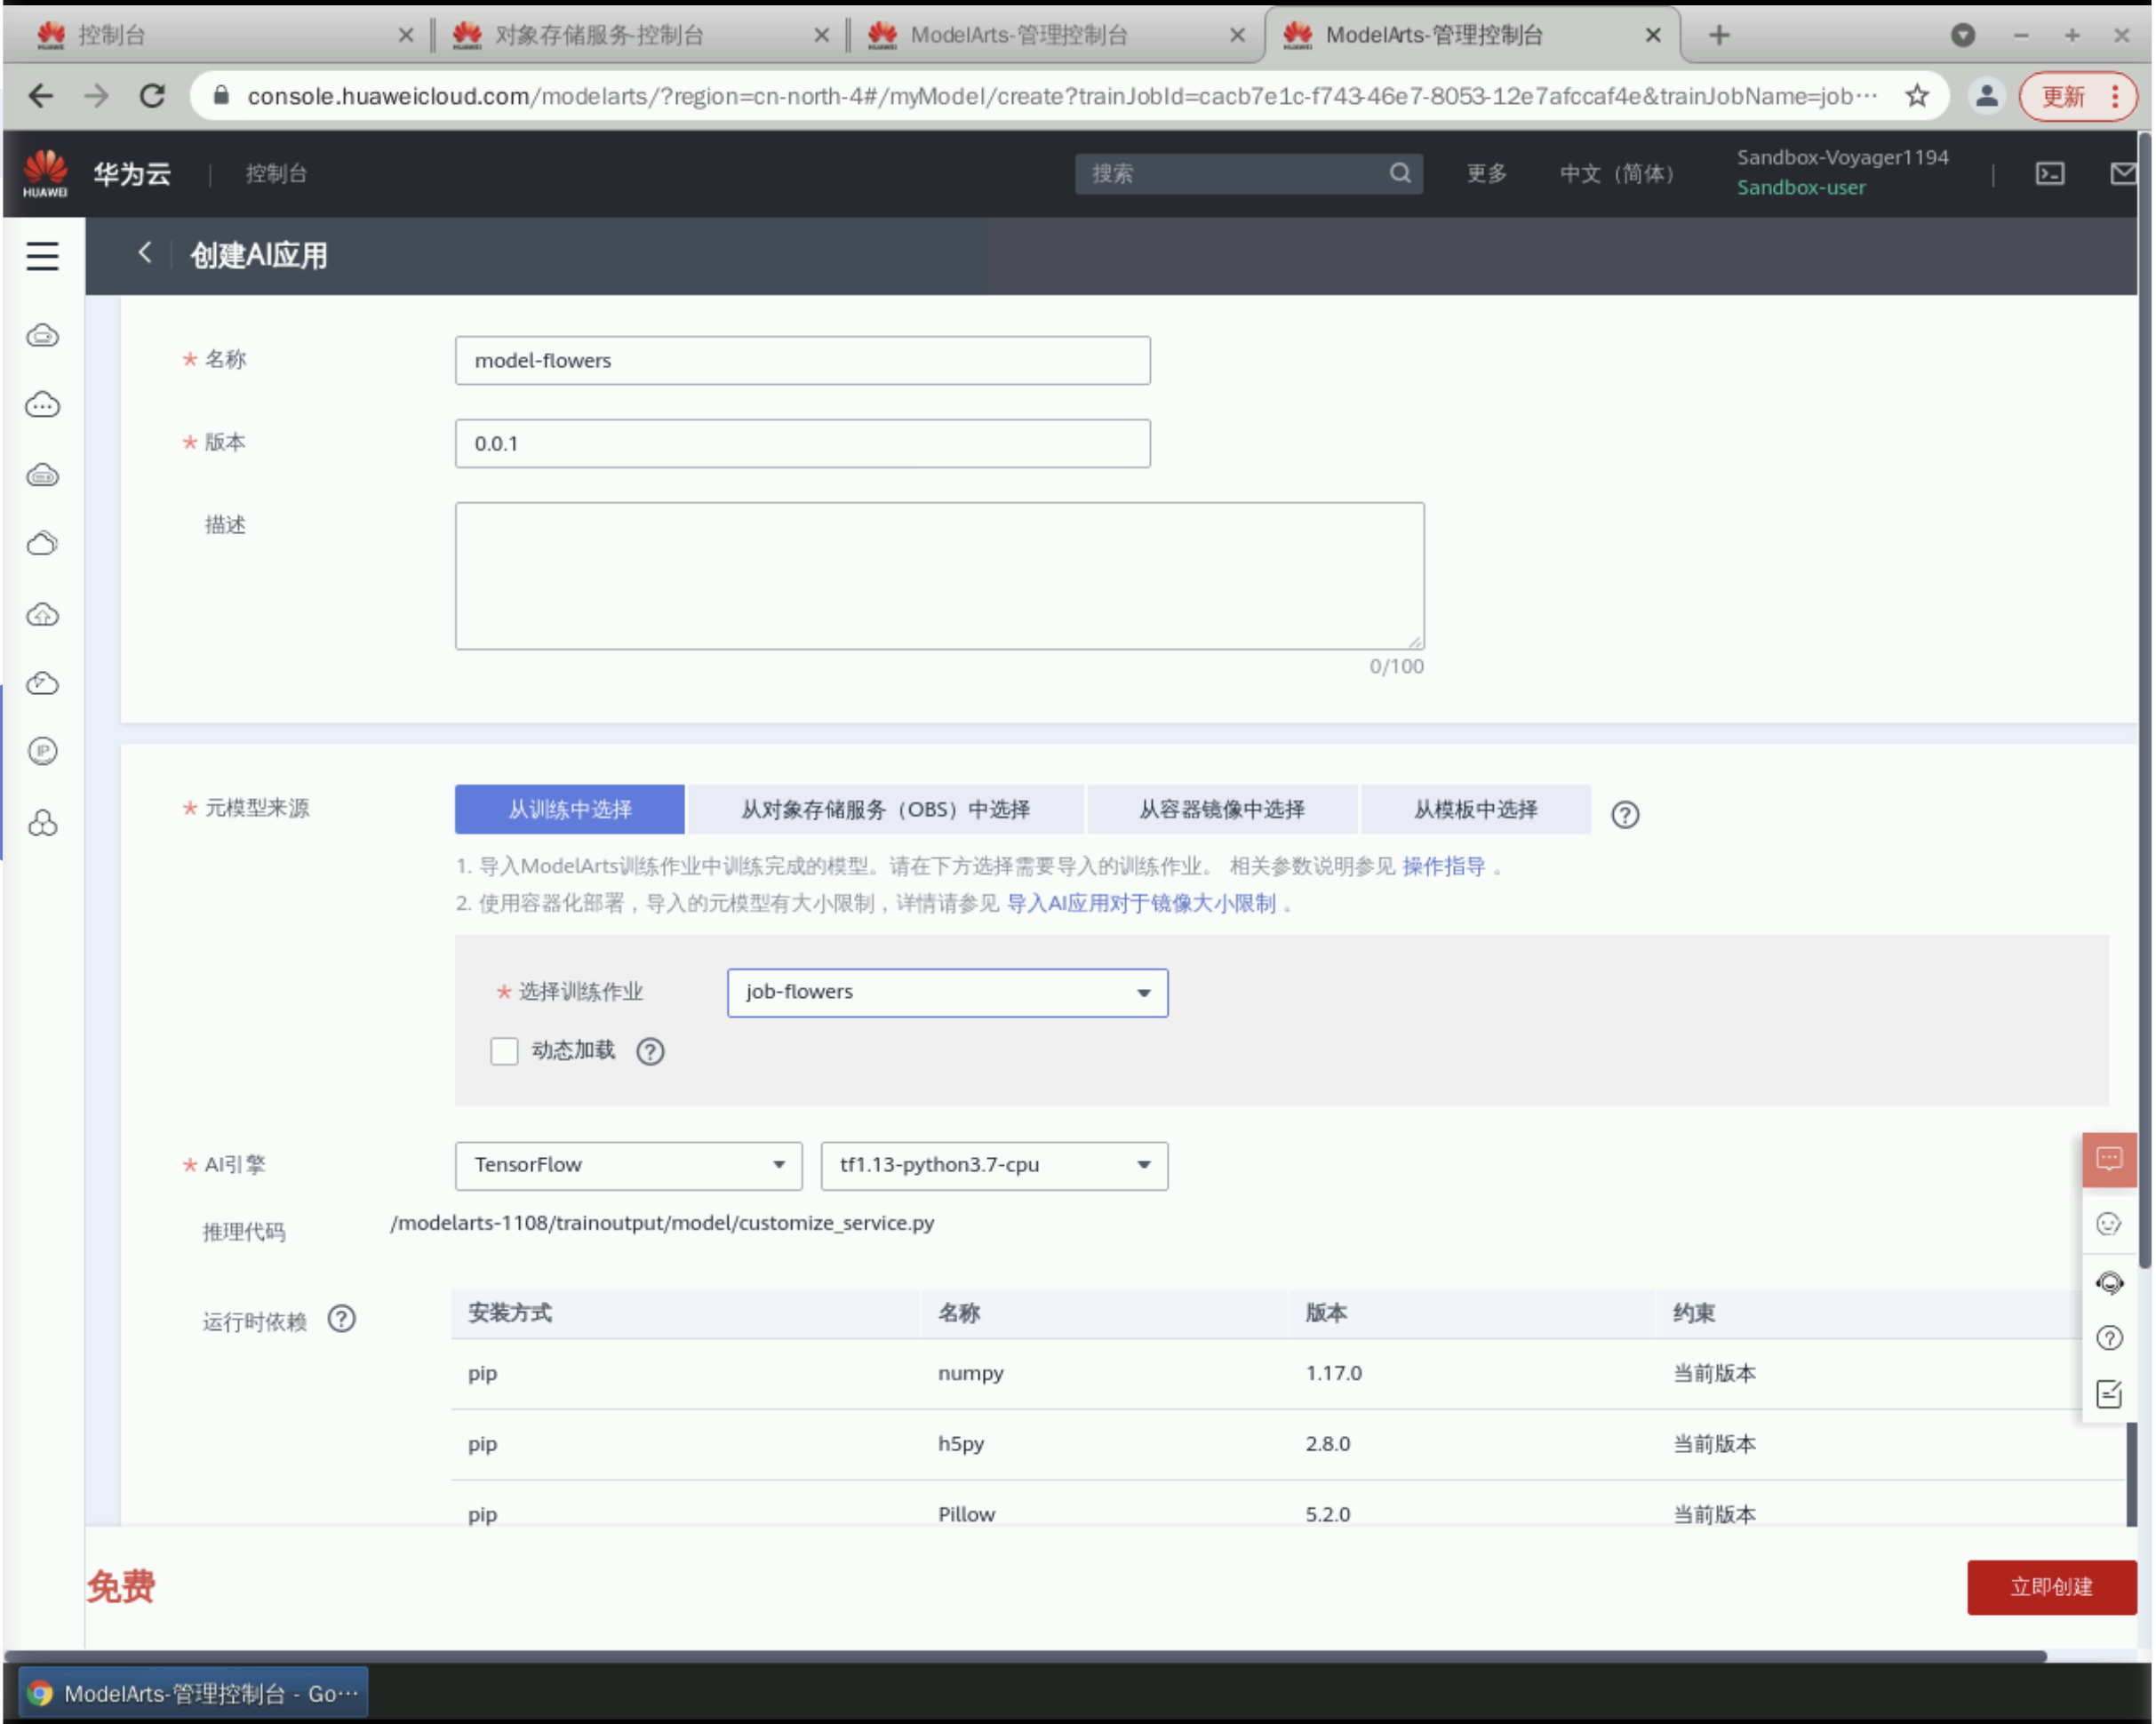Click the search magnifier icon in header
This screenshot has width=2156, height=1724.
pos(1399,173)
